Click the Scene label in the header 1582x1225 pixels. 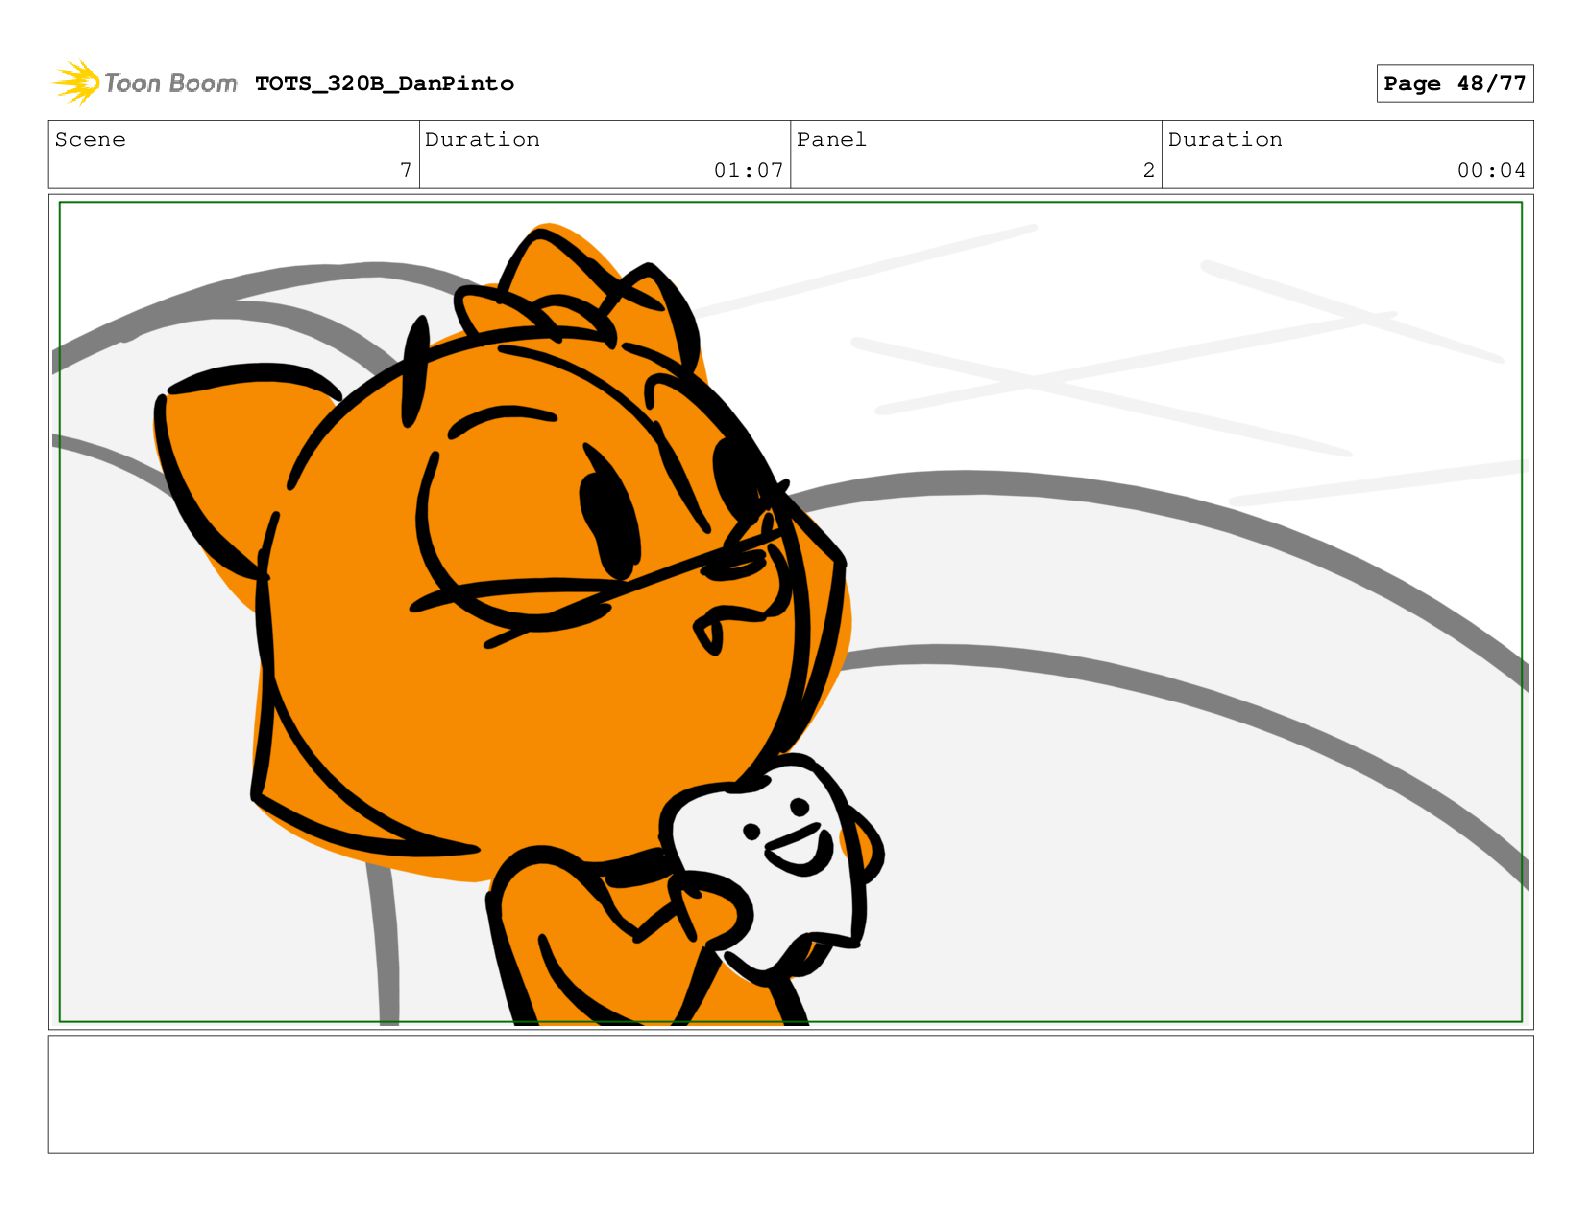pos(90,139)
